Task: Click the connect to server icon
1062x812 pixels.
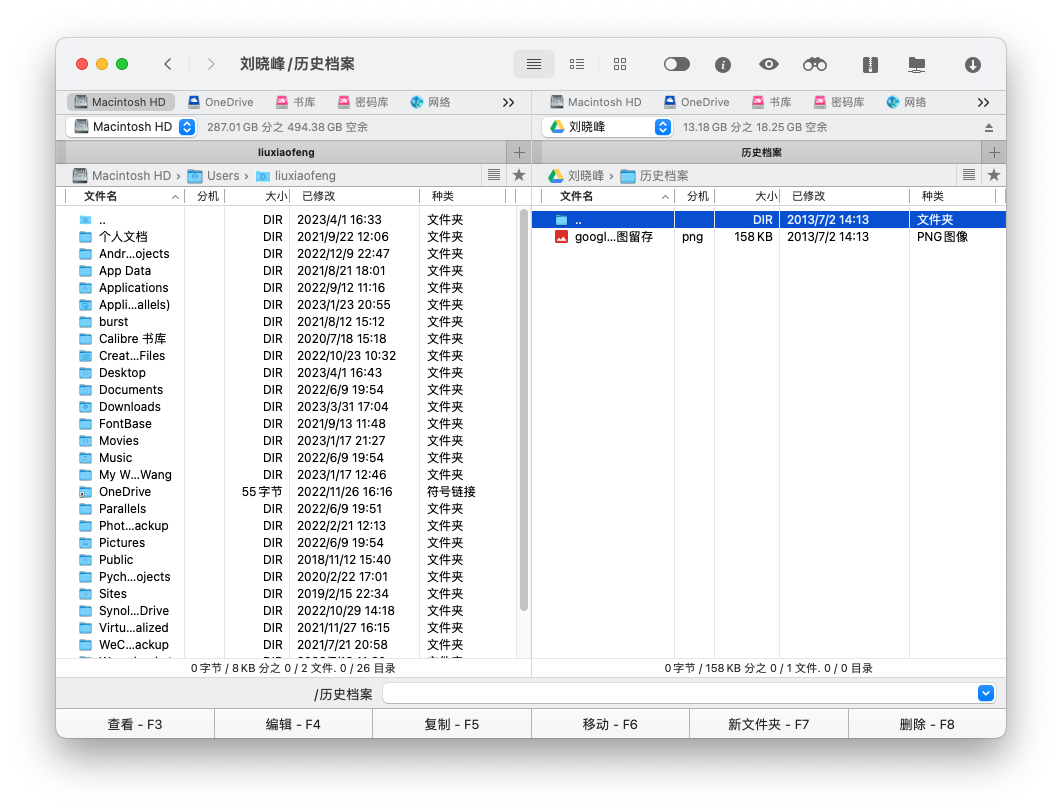Action: click(916, 64)
